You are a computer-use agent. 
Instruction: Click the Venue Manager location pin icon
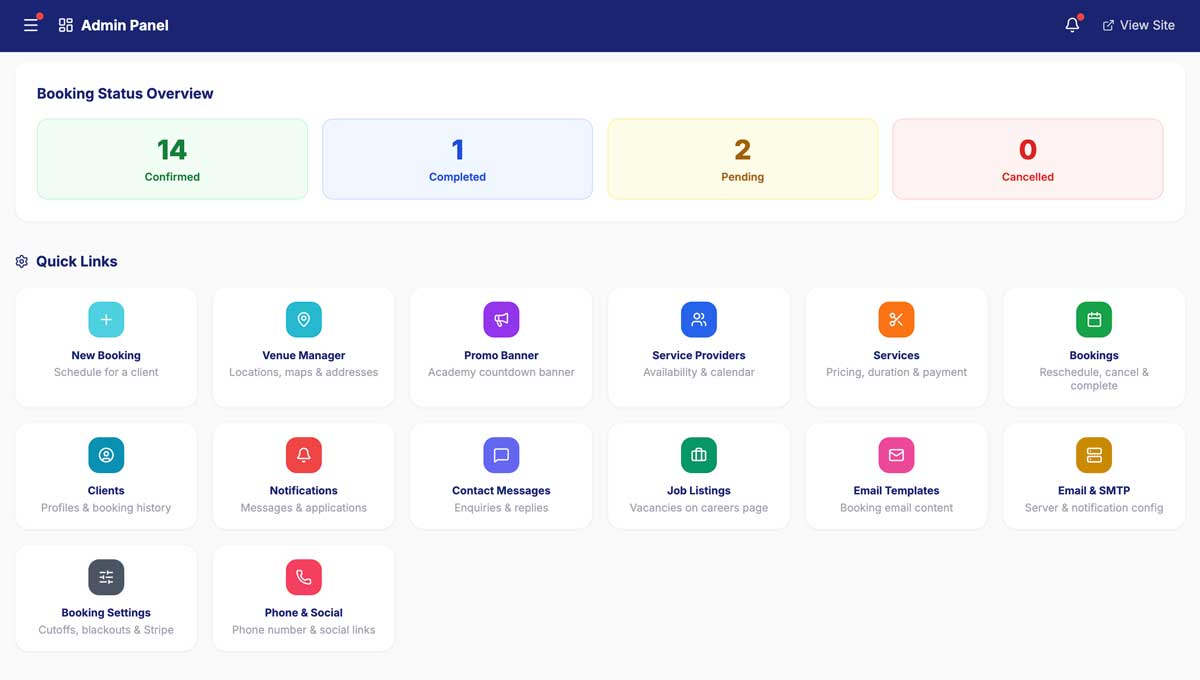[303, 319]
